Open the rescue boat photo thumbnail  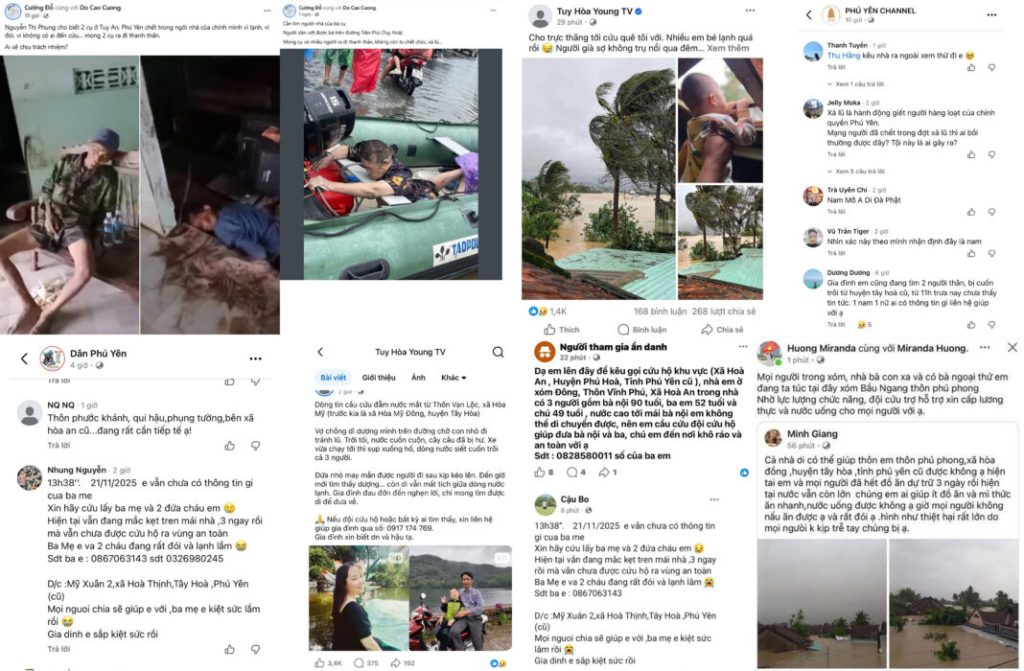coord(391,164)
